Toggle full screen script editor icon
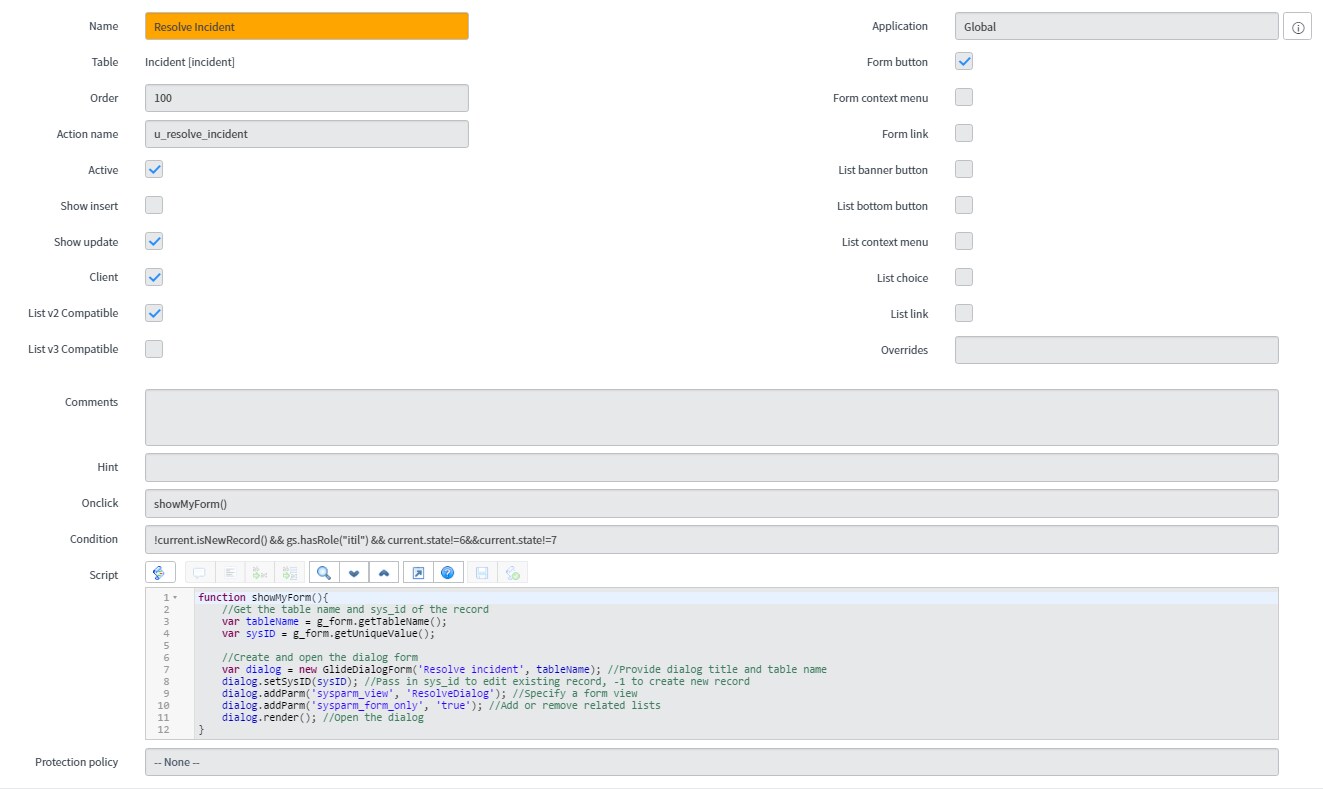Image resolution: width=1323 pixels, height=789 pixels. click(x=418, y=572)
